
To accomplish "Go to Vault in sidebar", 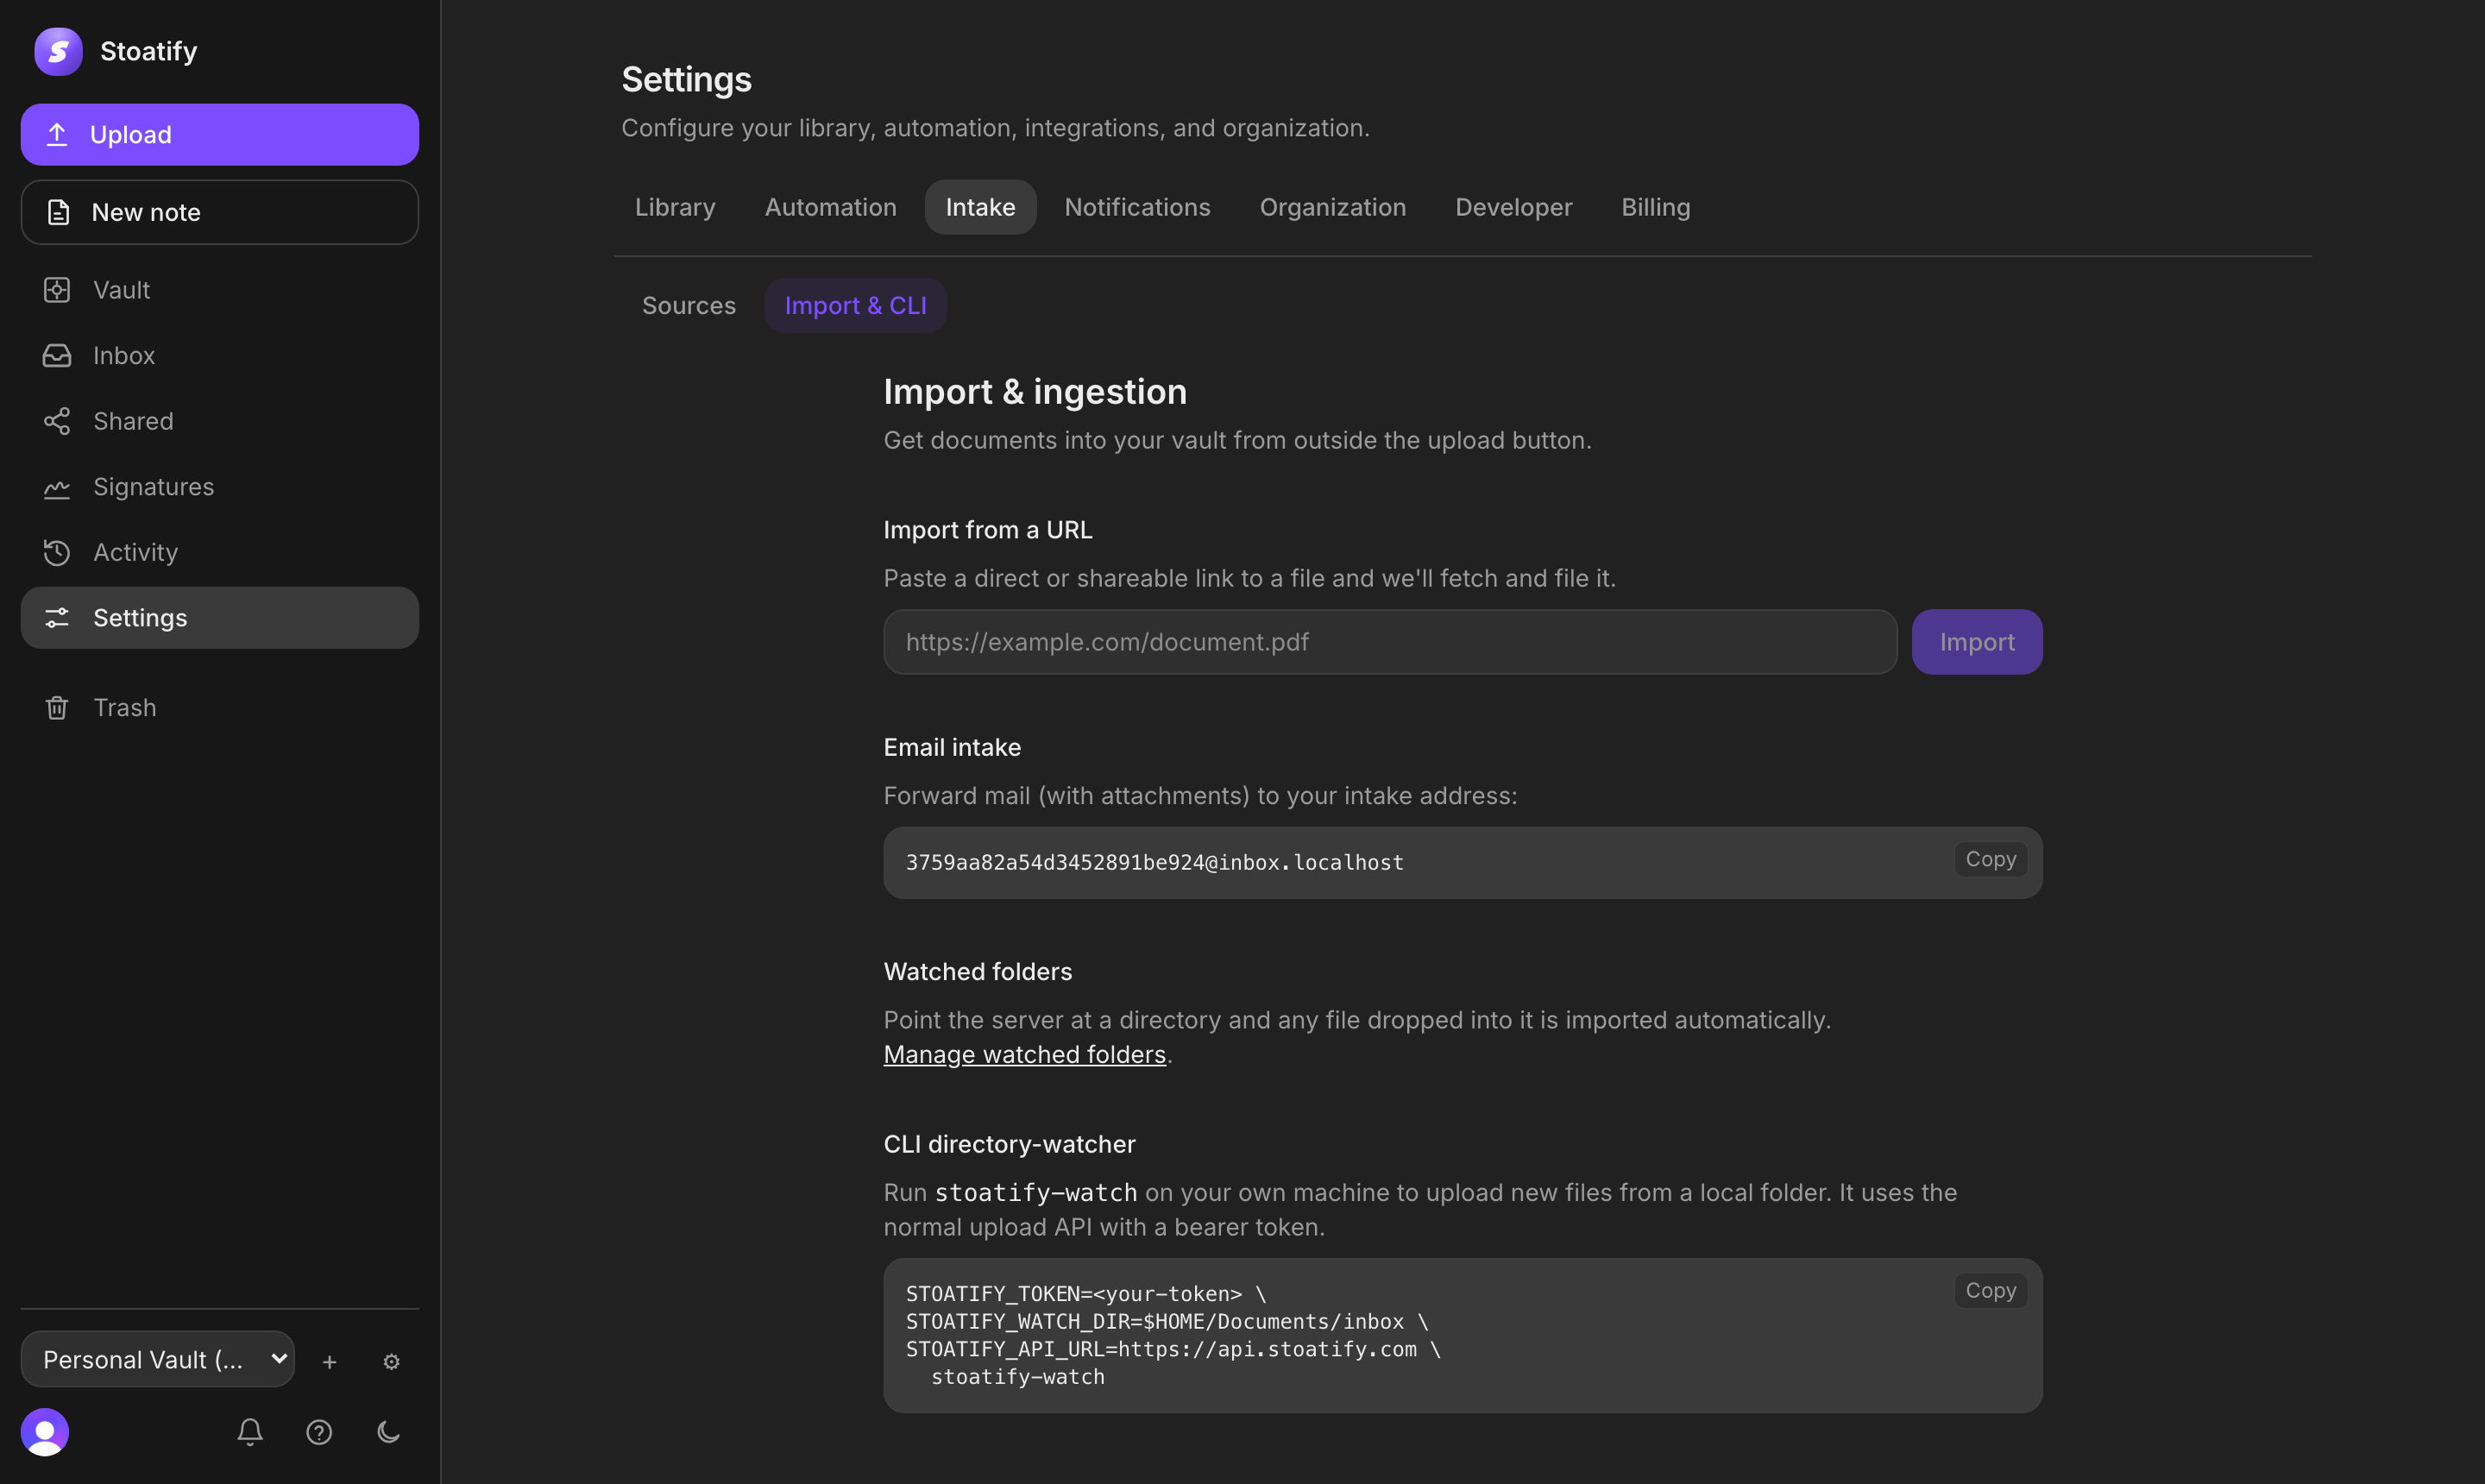I will coord(220,290).
